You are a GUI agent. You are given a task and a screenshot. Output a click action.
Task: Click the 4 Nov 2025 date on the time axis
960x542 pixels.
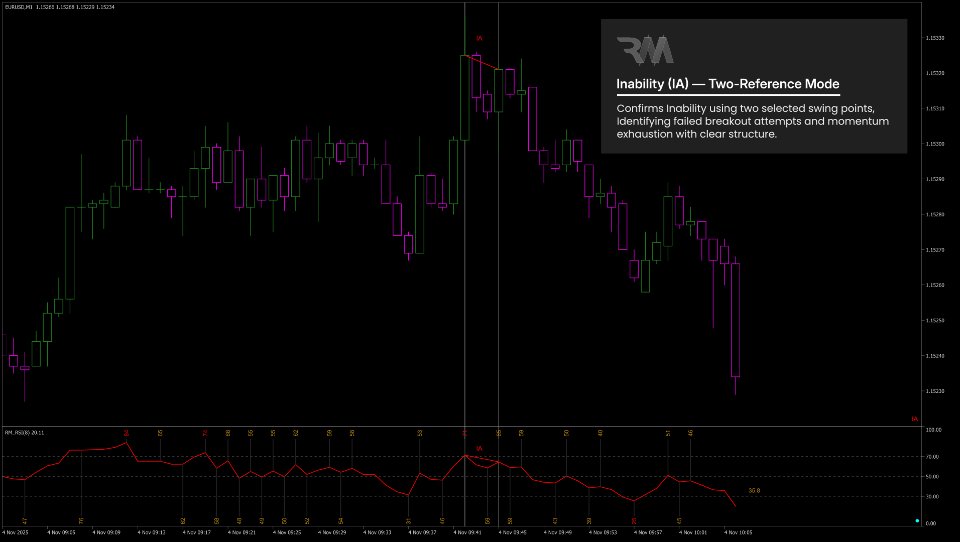(x=15, y=532)
